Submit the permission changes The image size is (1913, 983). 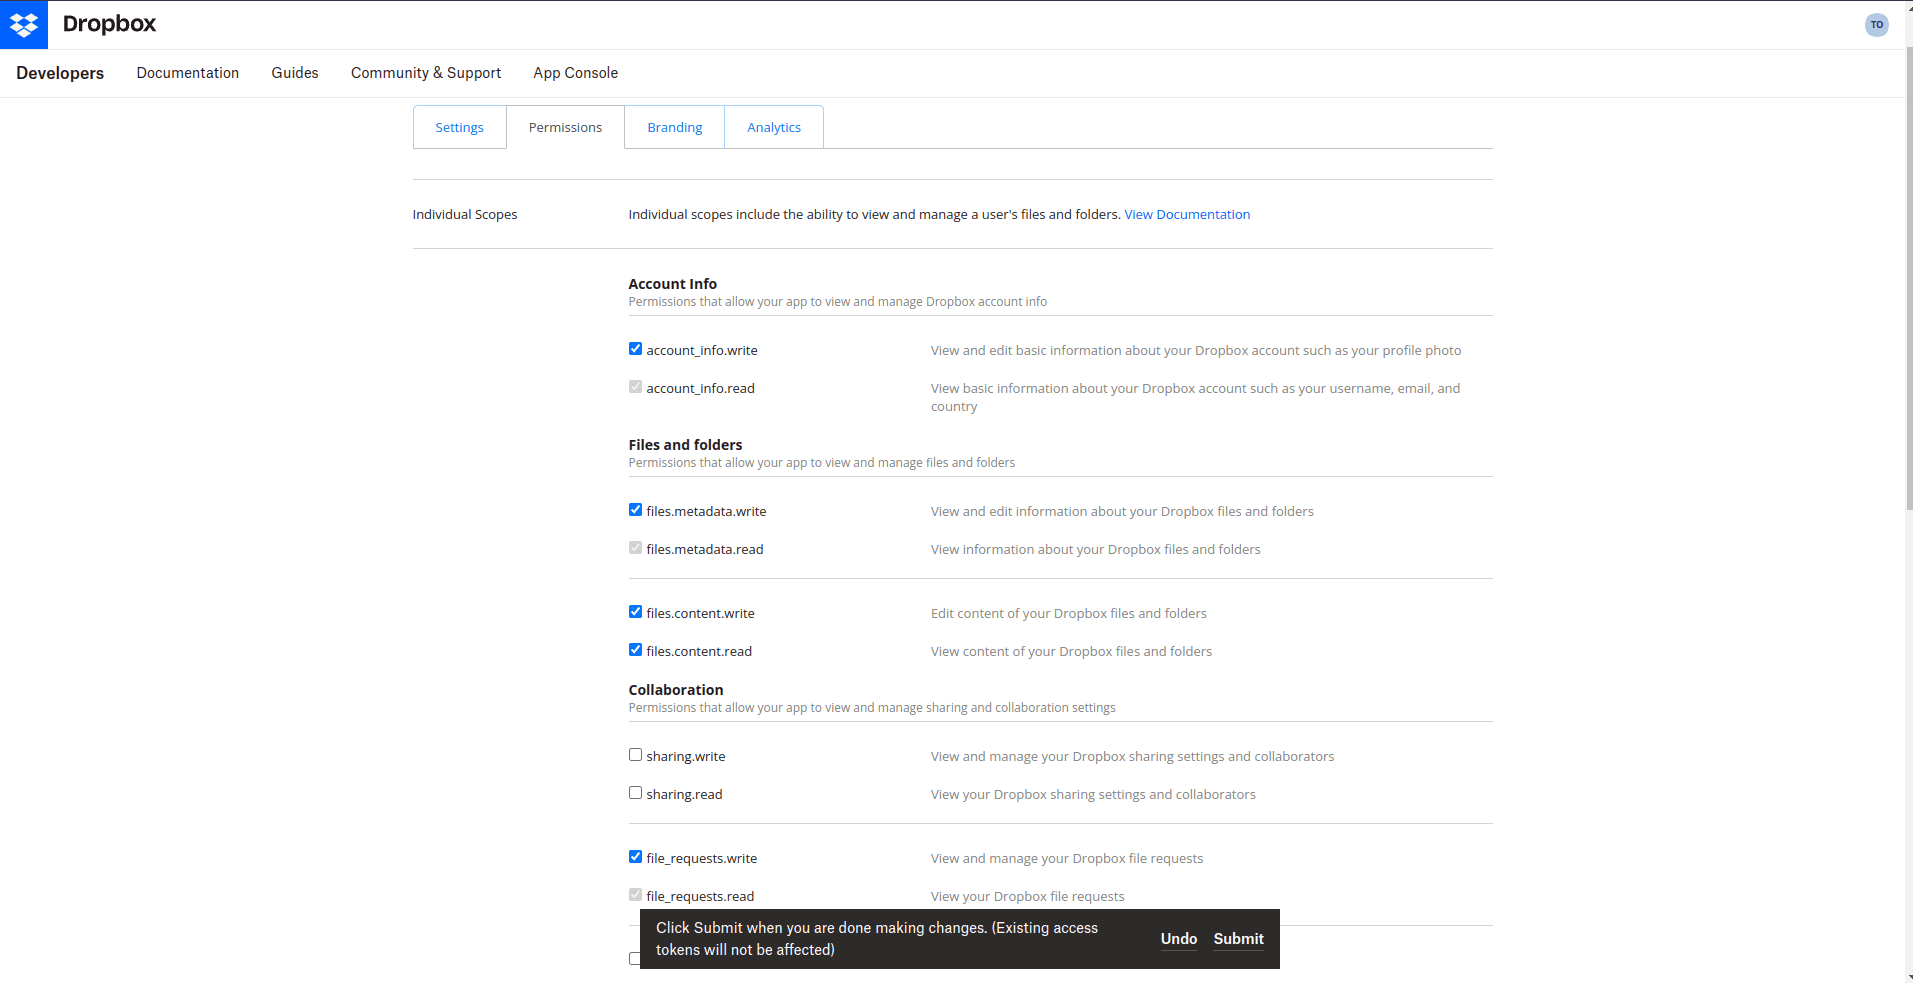[1237, 938]
